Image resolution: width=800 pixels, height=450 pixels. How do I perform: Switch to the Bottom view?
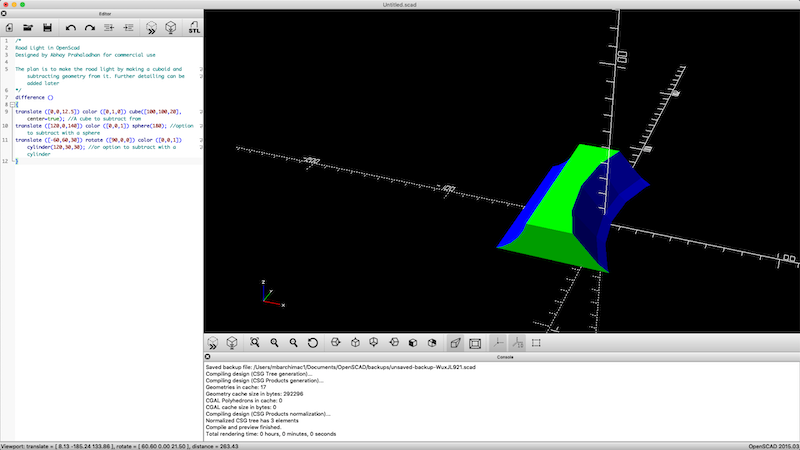click(374, 343)
